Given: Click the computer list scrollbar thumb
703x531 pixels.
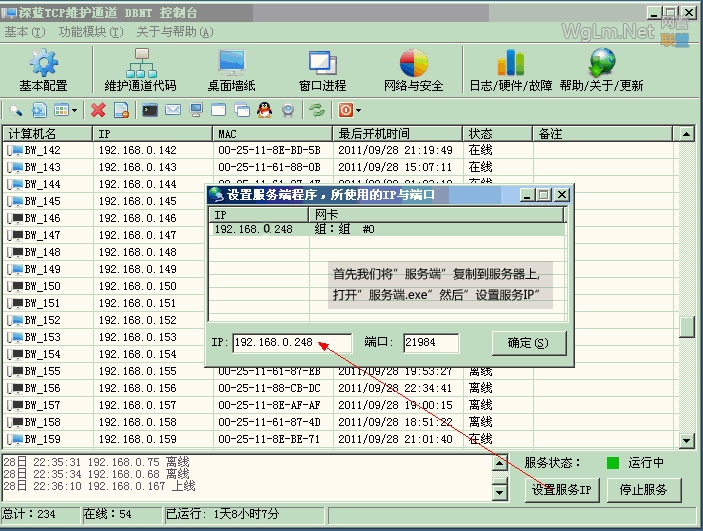Looking at the screenshot, I should (x=686, y=327).
